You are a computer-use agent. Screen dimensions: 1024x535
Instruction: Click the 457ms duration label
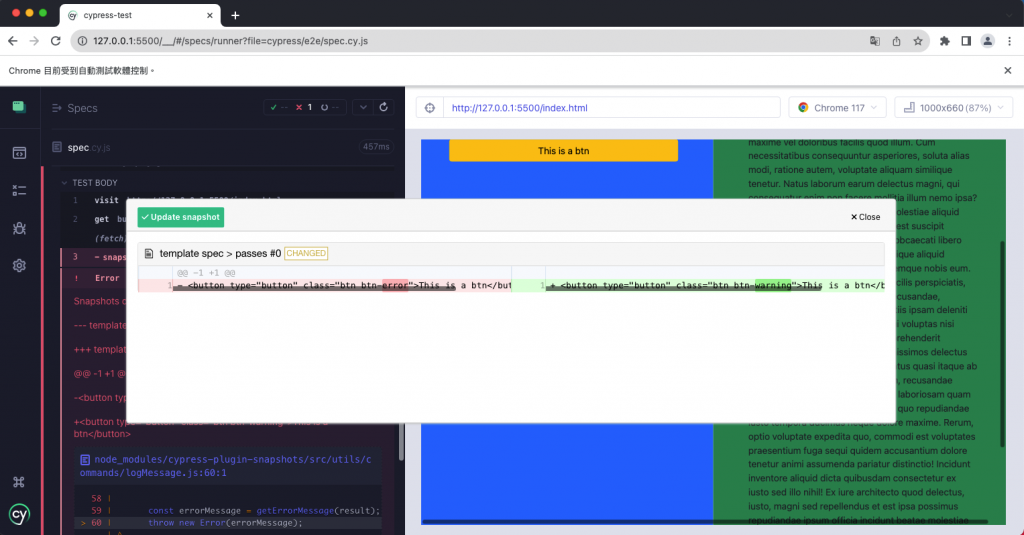376,147
